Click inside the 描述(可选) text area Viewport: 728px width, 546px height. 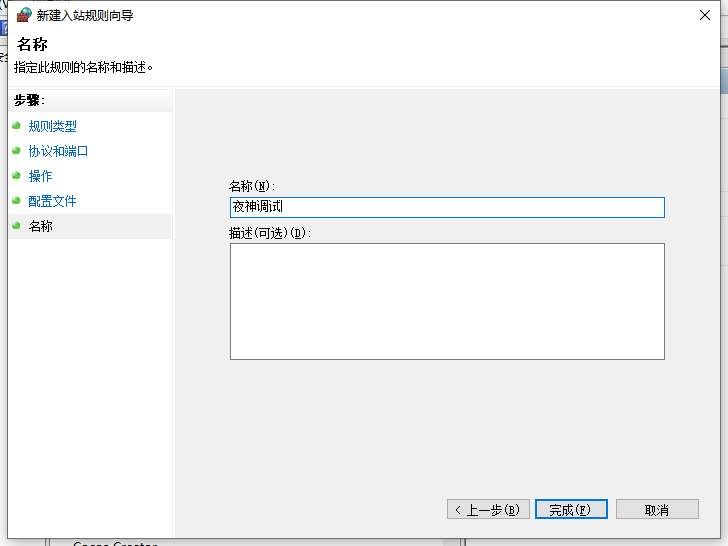tap(446, 301)
